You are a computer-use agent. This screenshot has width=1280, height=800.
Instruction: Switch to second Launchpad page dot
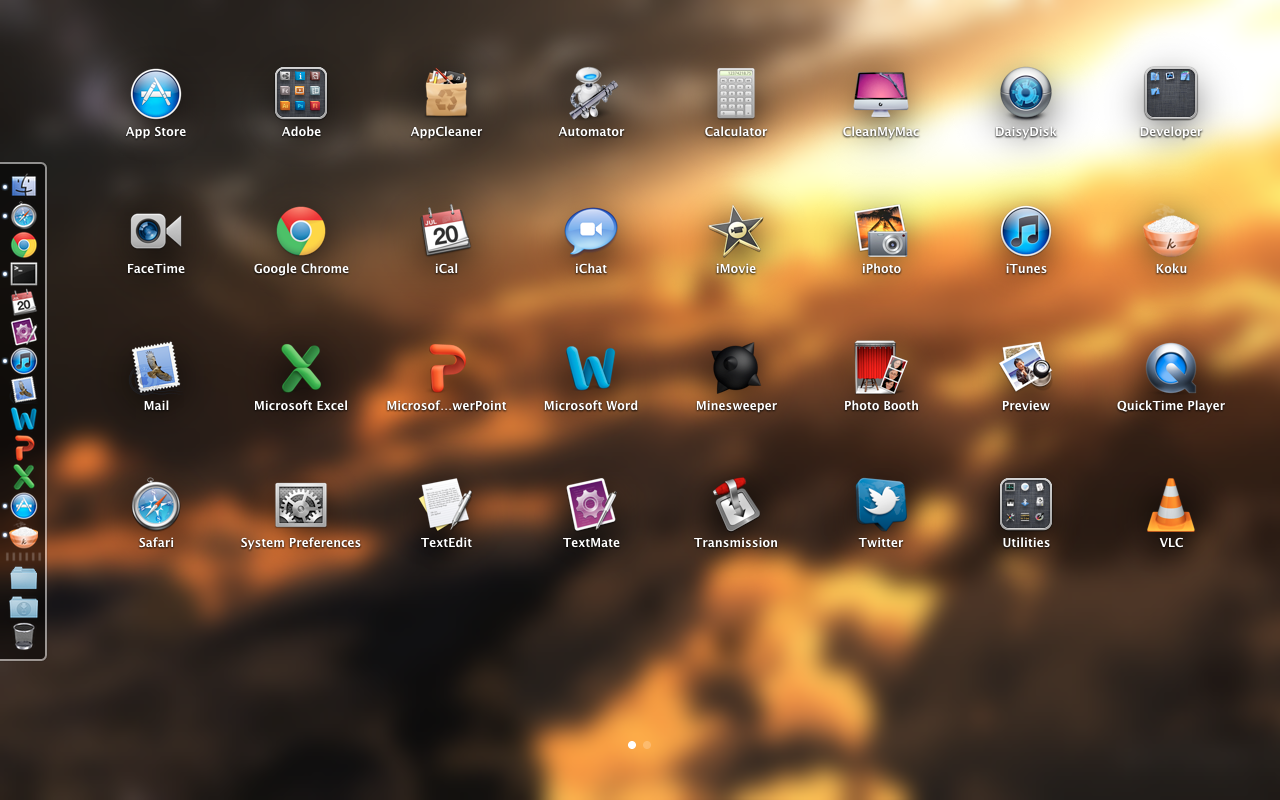click(647, 745)
